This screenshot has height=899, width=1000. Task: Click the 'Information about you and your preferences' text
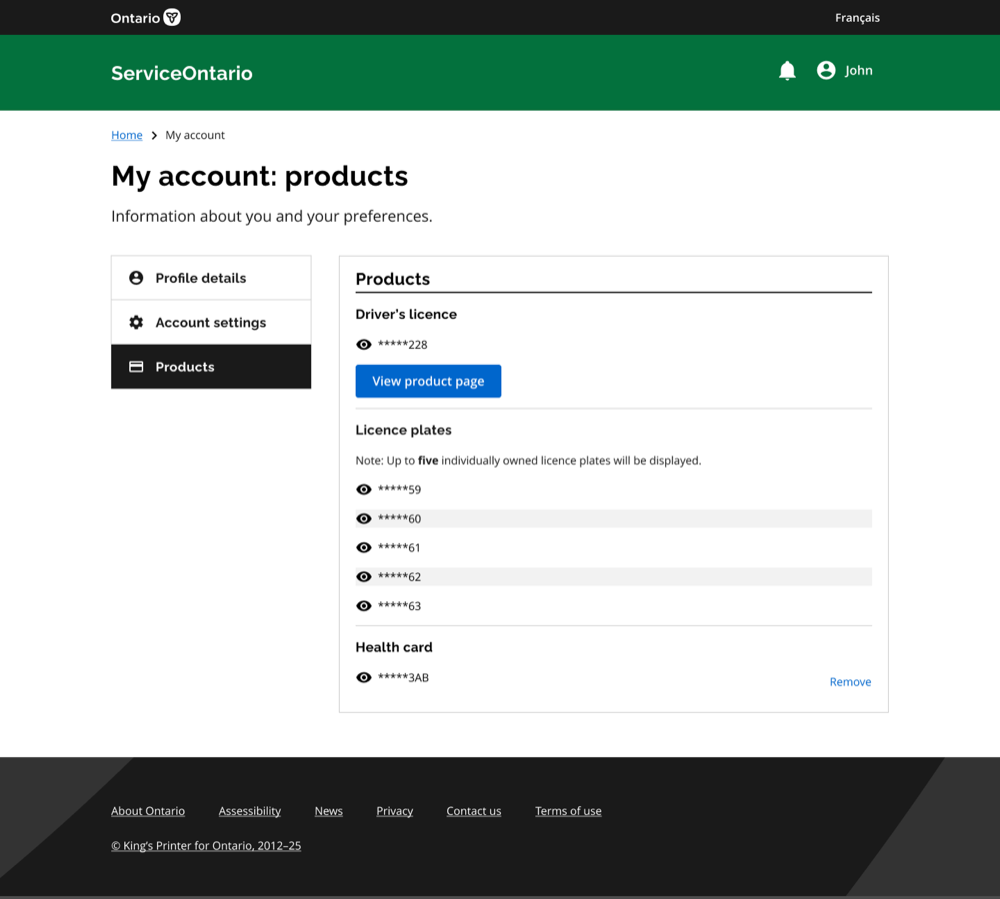272,217
